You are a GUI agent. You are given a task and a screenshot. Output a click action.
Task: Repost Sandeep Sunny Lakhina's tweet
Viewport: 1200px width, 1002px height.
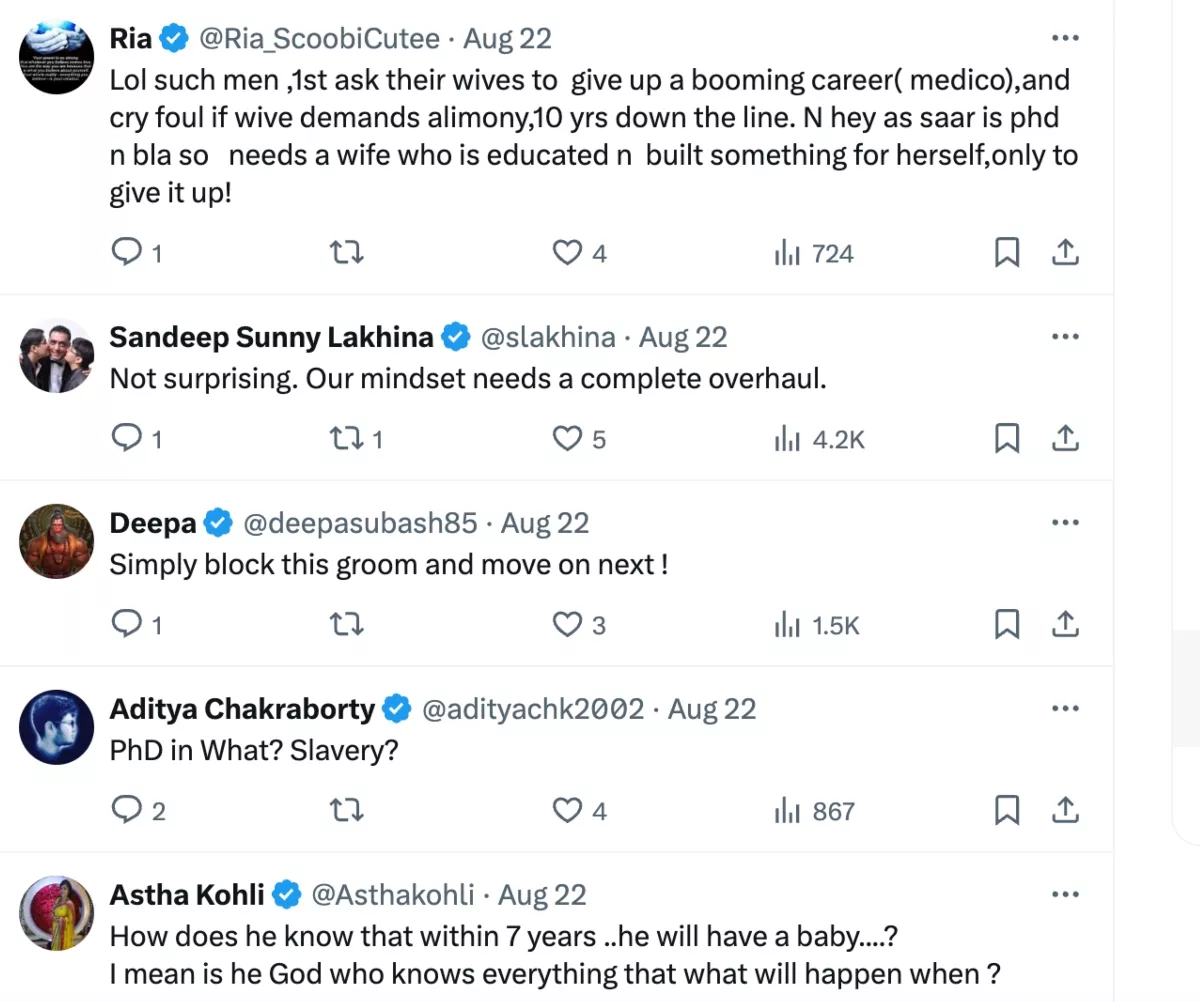pyautogui.click(x=346, y=439)
